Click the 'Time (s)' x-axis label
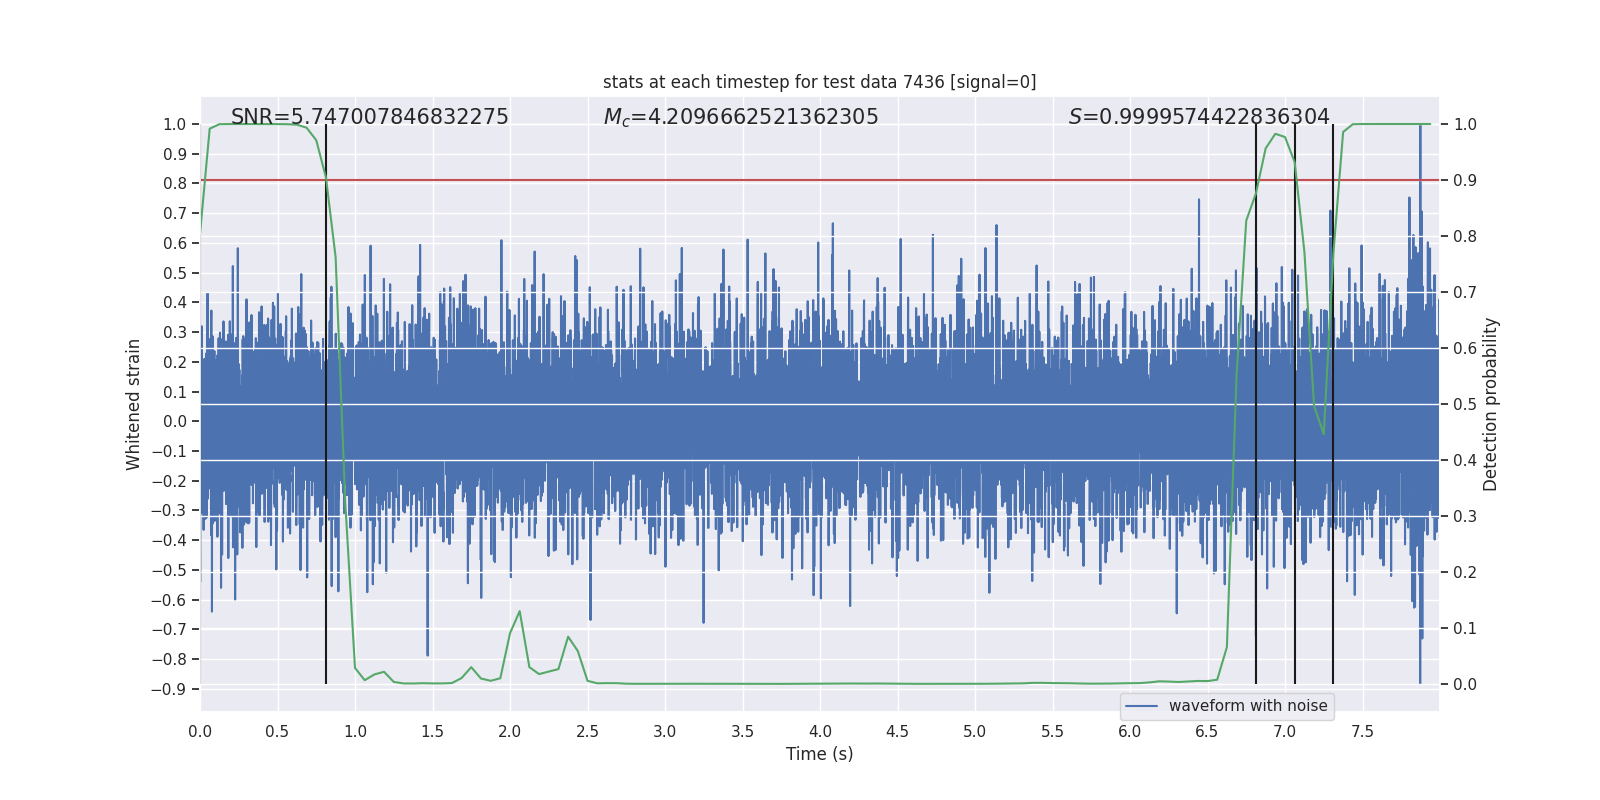This screenshot has width=1600, height=800. pyautogui.click(x=819, y=754)
